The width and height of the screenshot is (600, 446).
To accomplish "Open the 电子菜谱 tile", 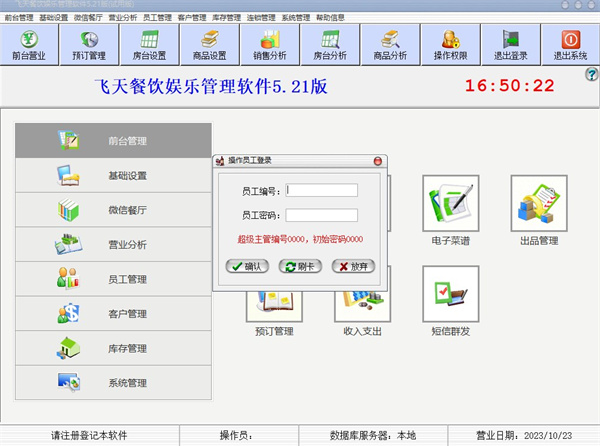I will (x=451, y=203).
